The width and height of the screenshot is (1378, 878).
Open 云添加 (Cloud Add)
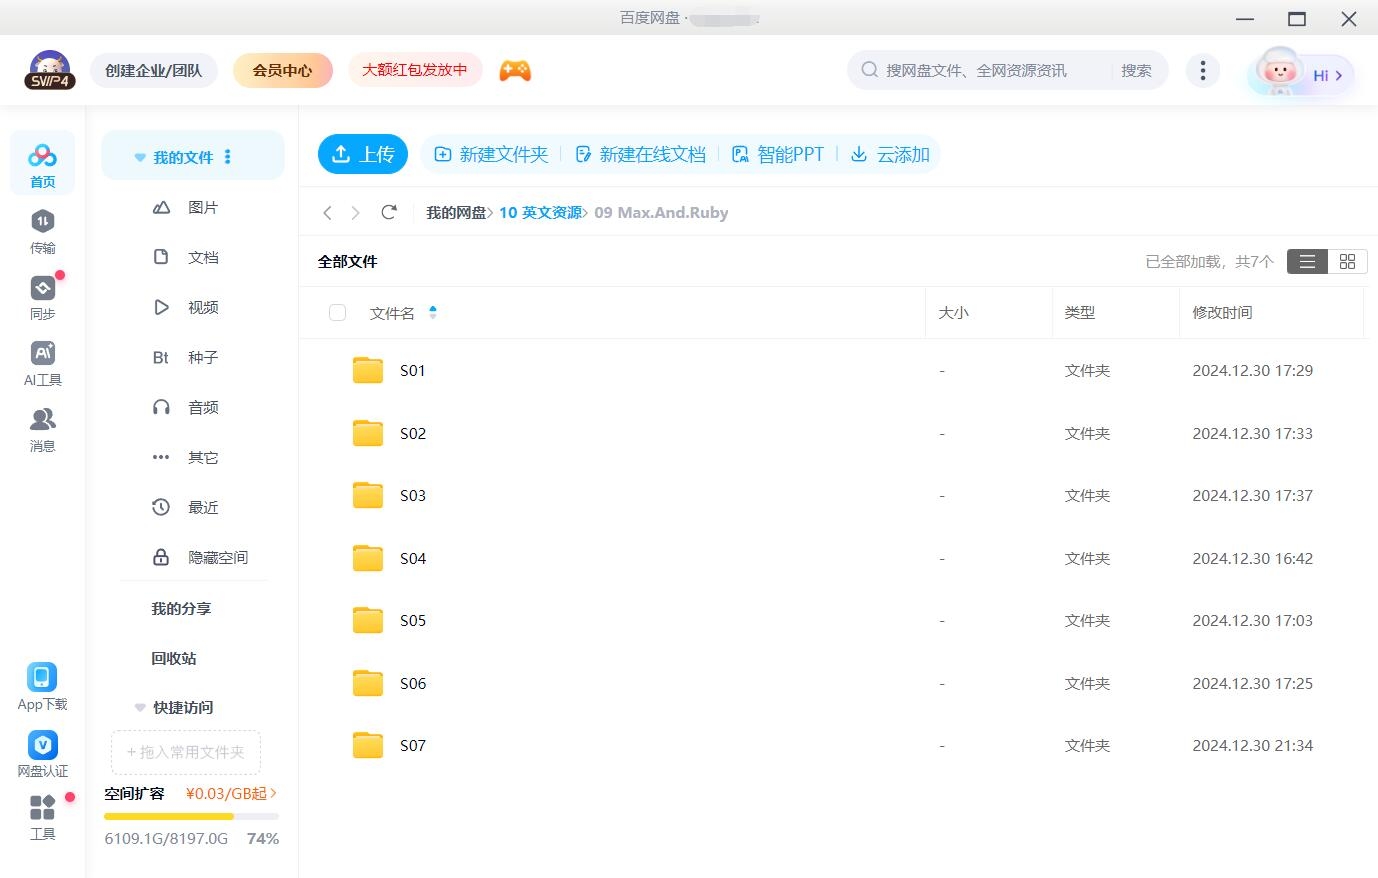[889, 154]
